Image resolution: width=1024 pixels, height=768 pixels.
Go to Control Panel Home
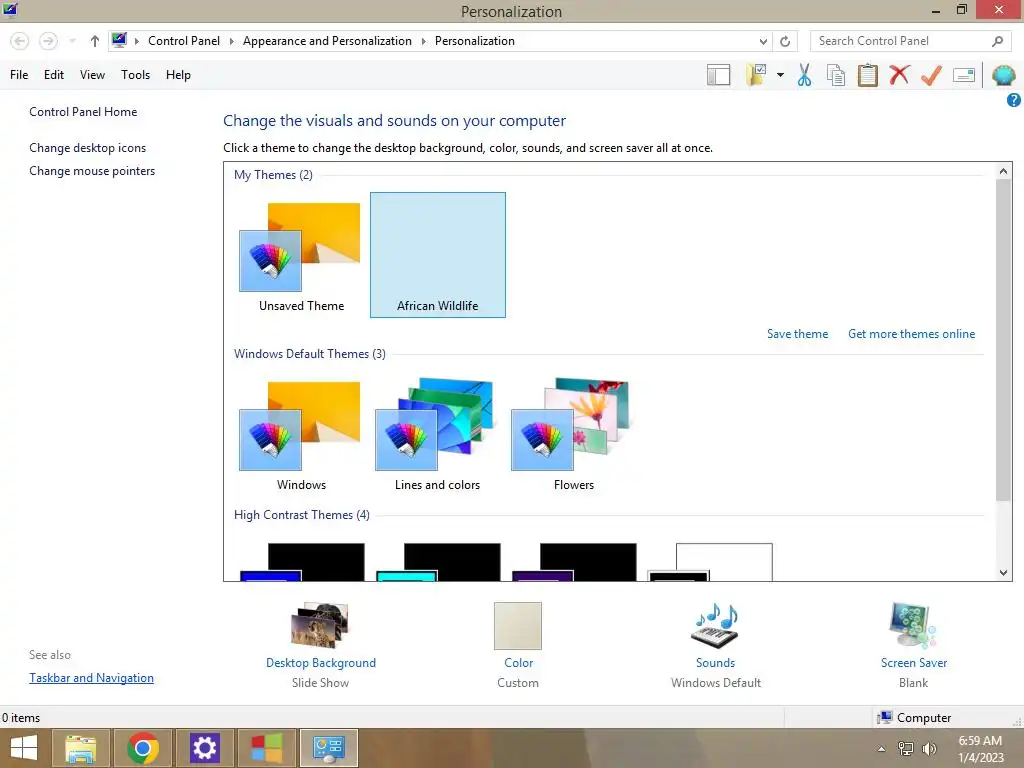pyautogui.click(x=83, y=112)
